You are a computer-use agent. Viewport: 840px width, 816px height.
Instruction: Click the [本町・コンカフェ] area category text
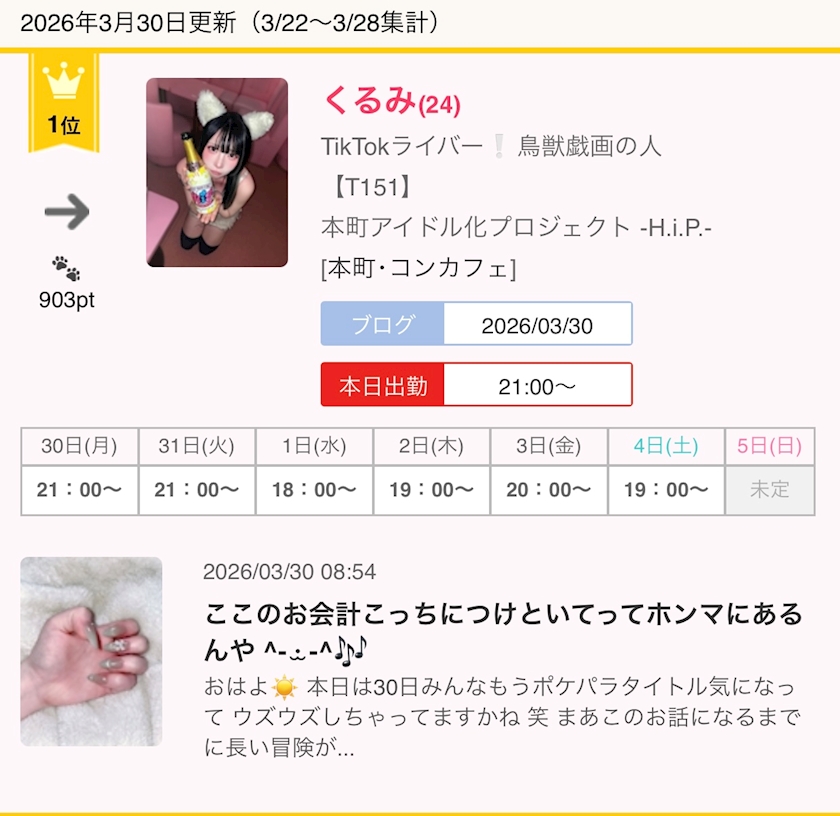click(418, 268)
